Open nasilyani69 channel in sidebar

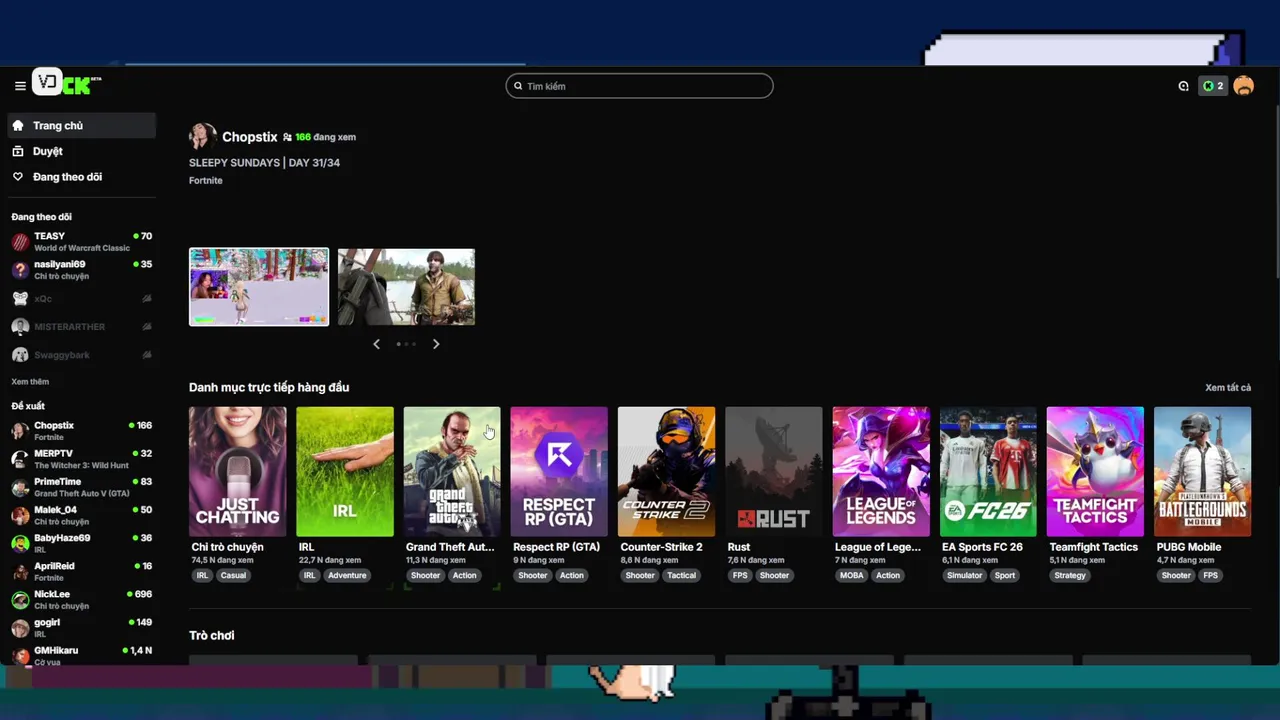tap(81, 270)
